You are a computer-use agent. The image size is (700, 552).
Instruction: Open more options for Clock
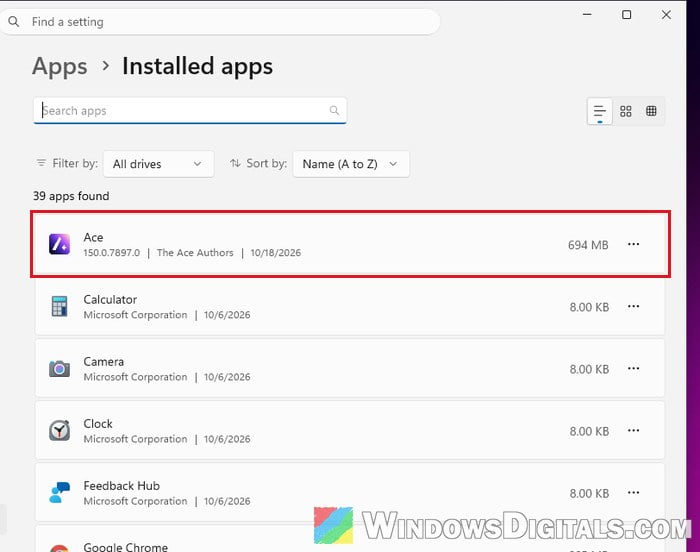pos(633,431)
